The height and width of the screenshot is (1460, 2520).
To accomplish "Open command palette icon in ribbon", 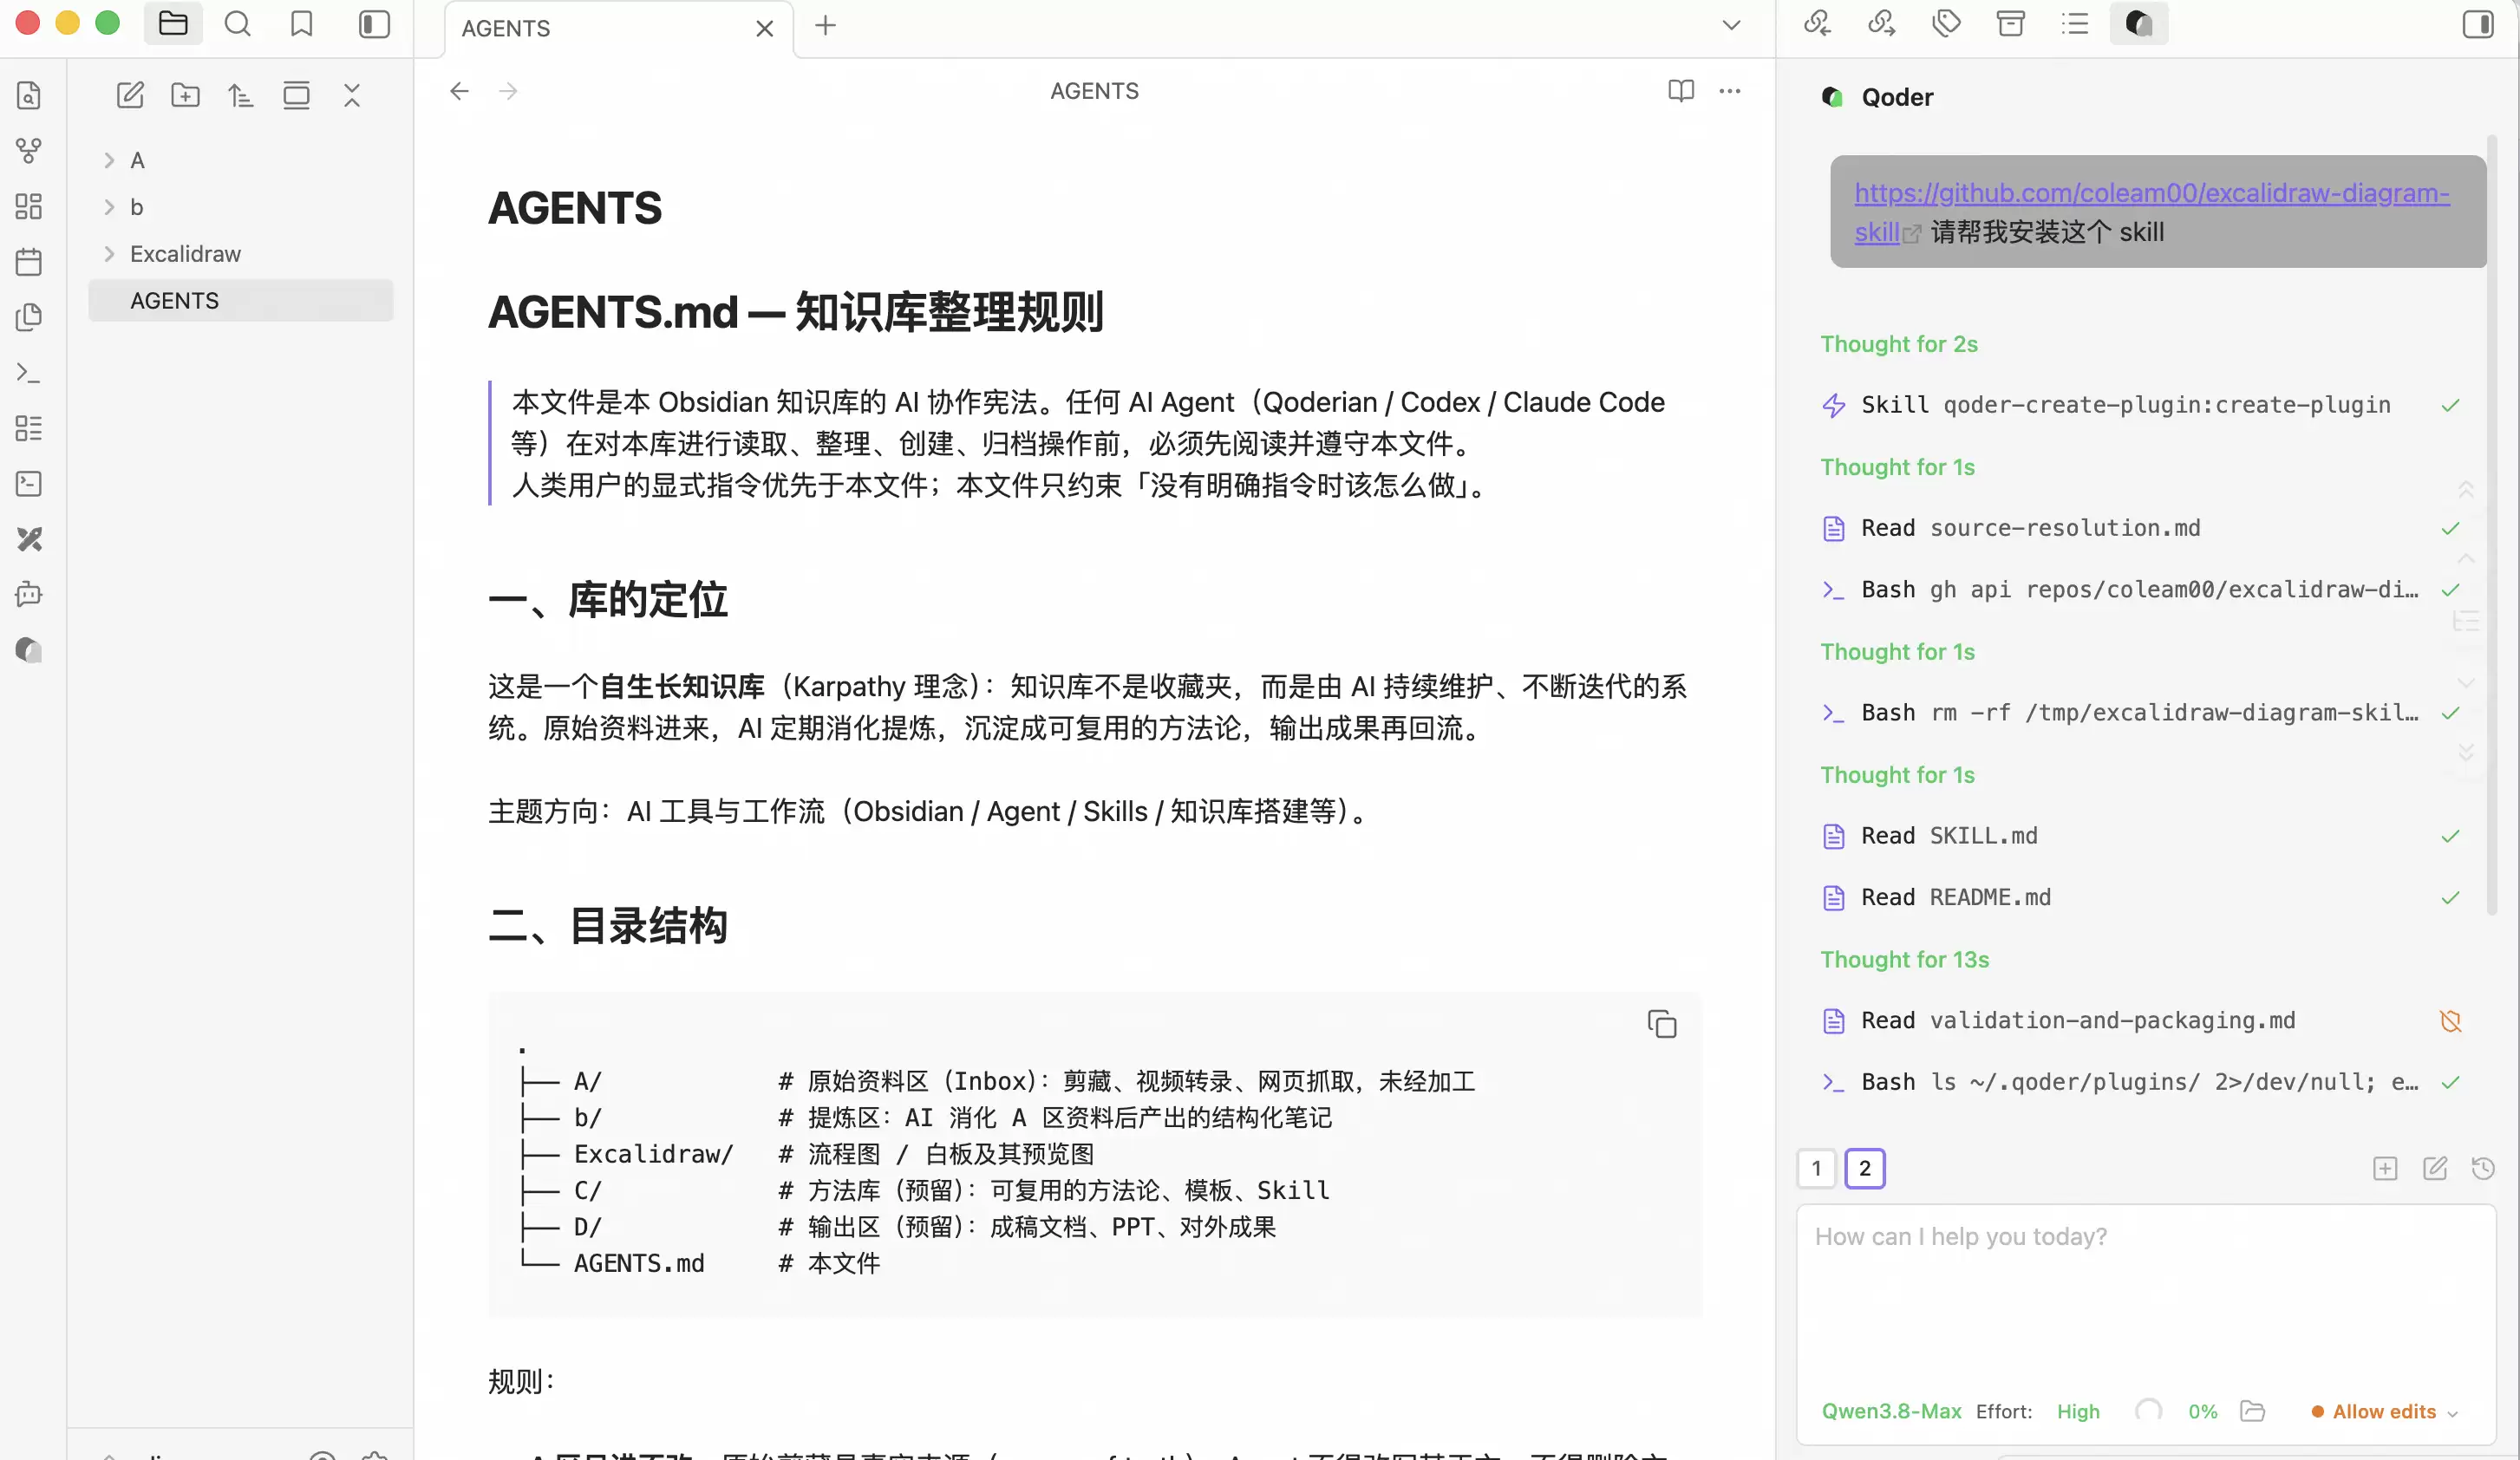I will pos(29,373).
